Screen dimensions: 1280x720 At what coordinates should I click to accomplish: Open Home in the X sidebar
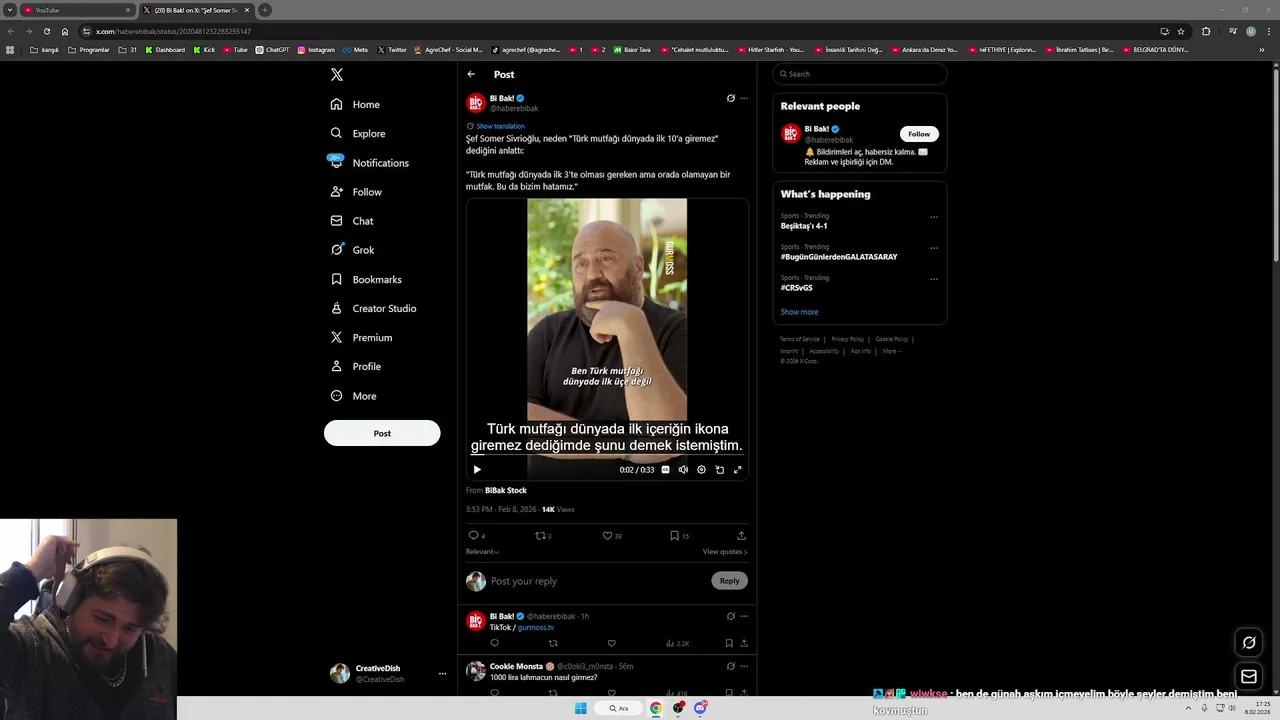355,104
